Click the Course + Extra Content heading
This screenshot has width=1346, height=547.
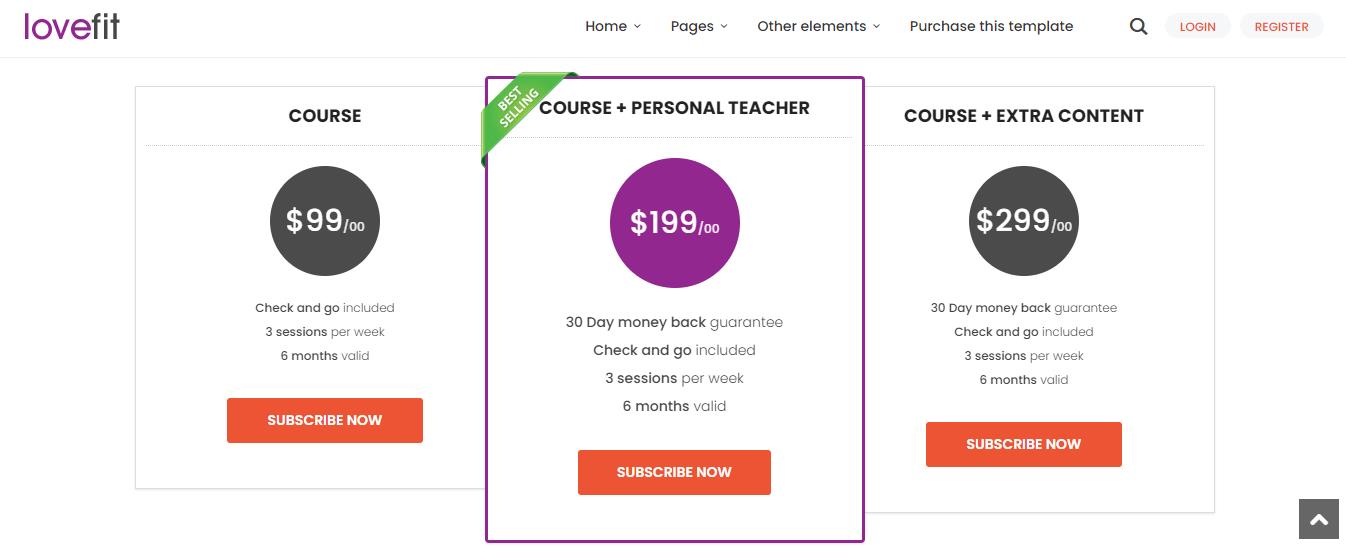tap(1023, 116)
